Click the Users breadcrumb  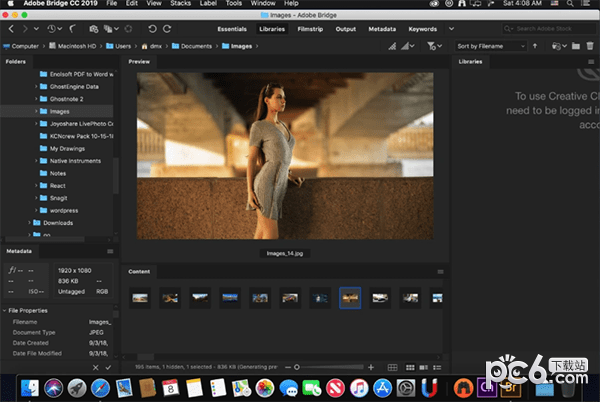(x=118, y=46)
